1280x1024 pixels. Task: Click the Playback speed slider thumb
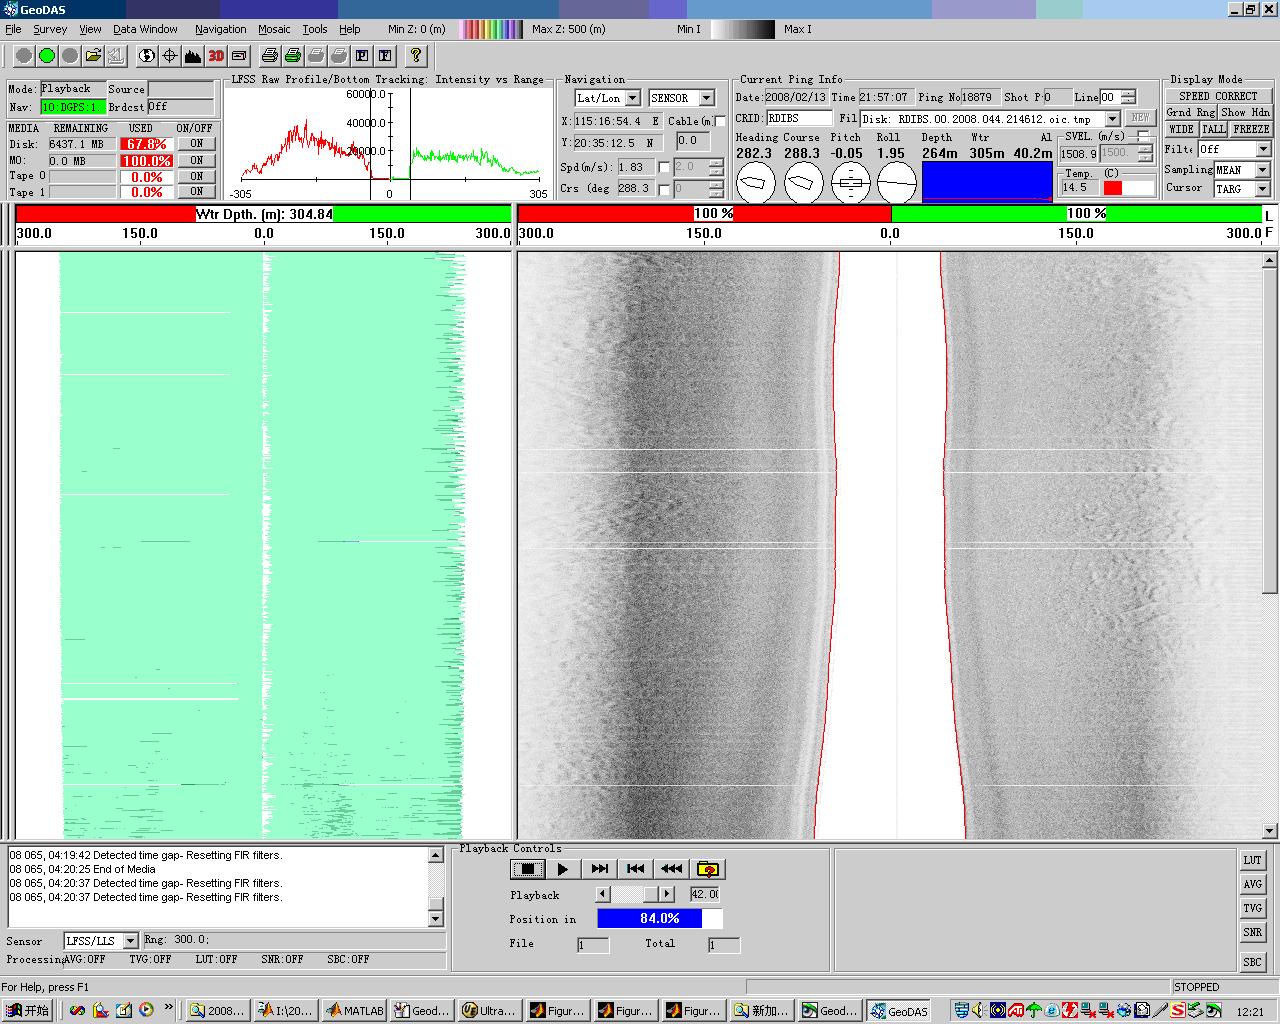tap(651, 894)
